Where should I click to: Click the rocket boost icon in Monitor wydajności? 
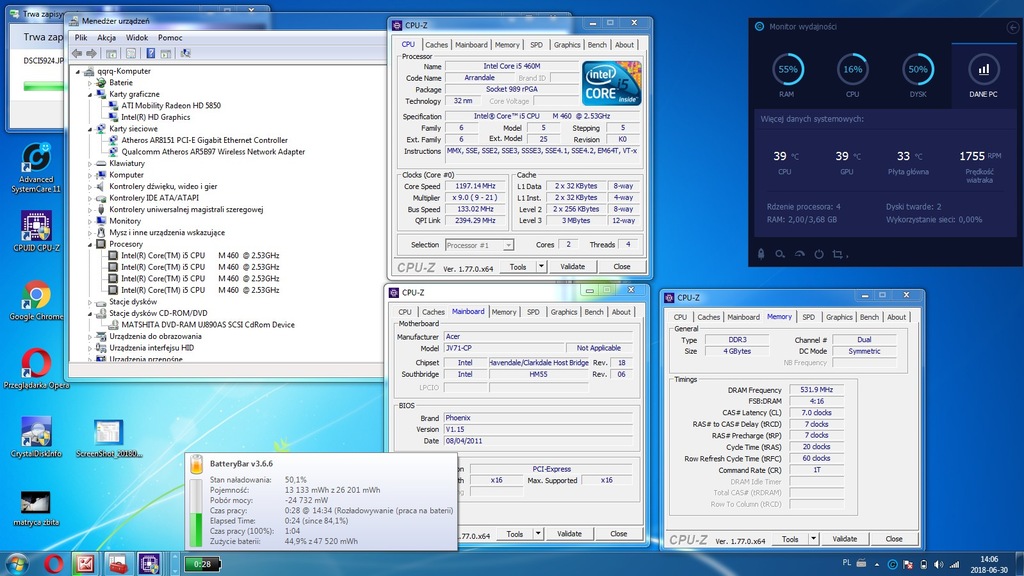pos(761,254)
